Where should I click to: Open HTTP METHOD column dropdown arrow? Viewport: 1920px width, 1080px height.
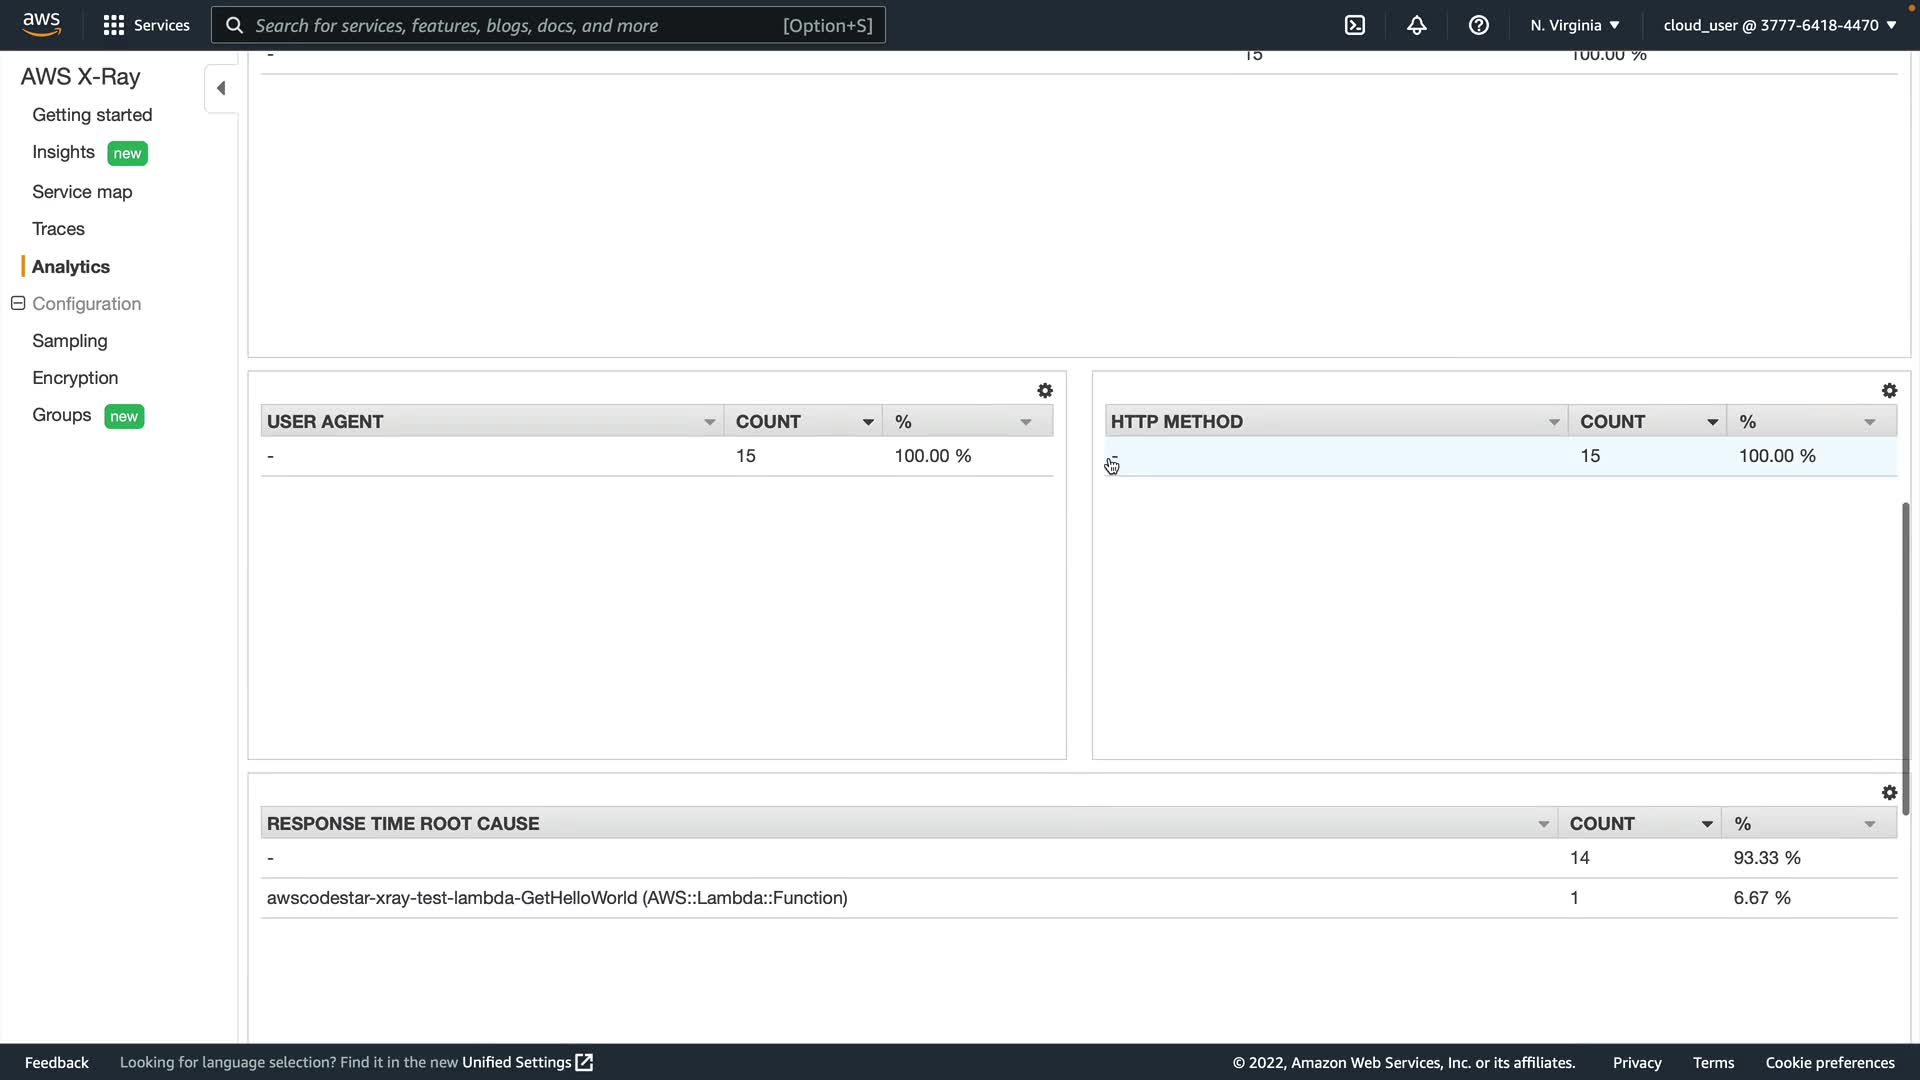click(x=1554, y=422)
